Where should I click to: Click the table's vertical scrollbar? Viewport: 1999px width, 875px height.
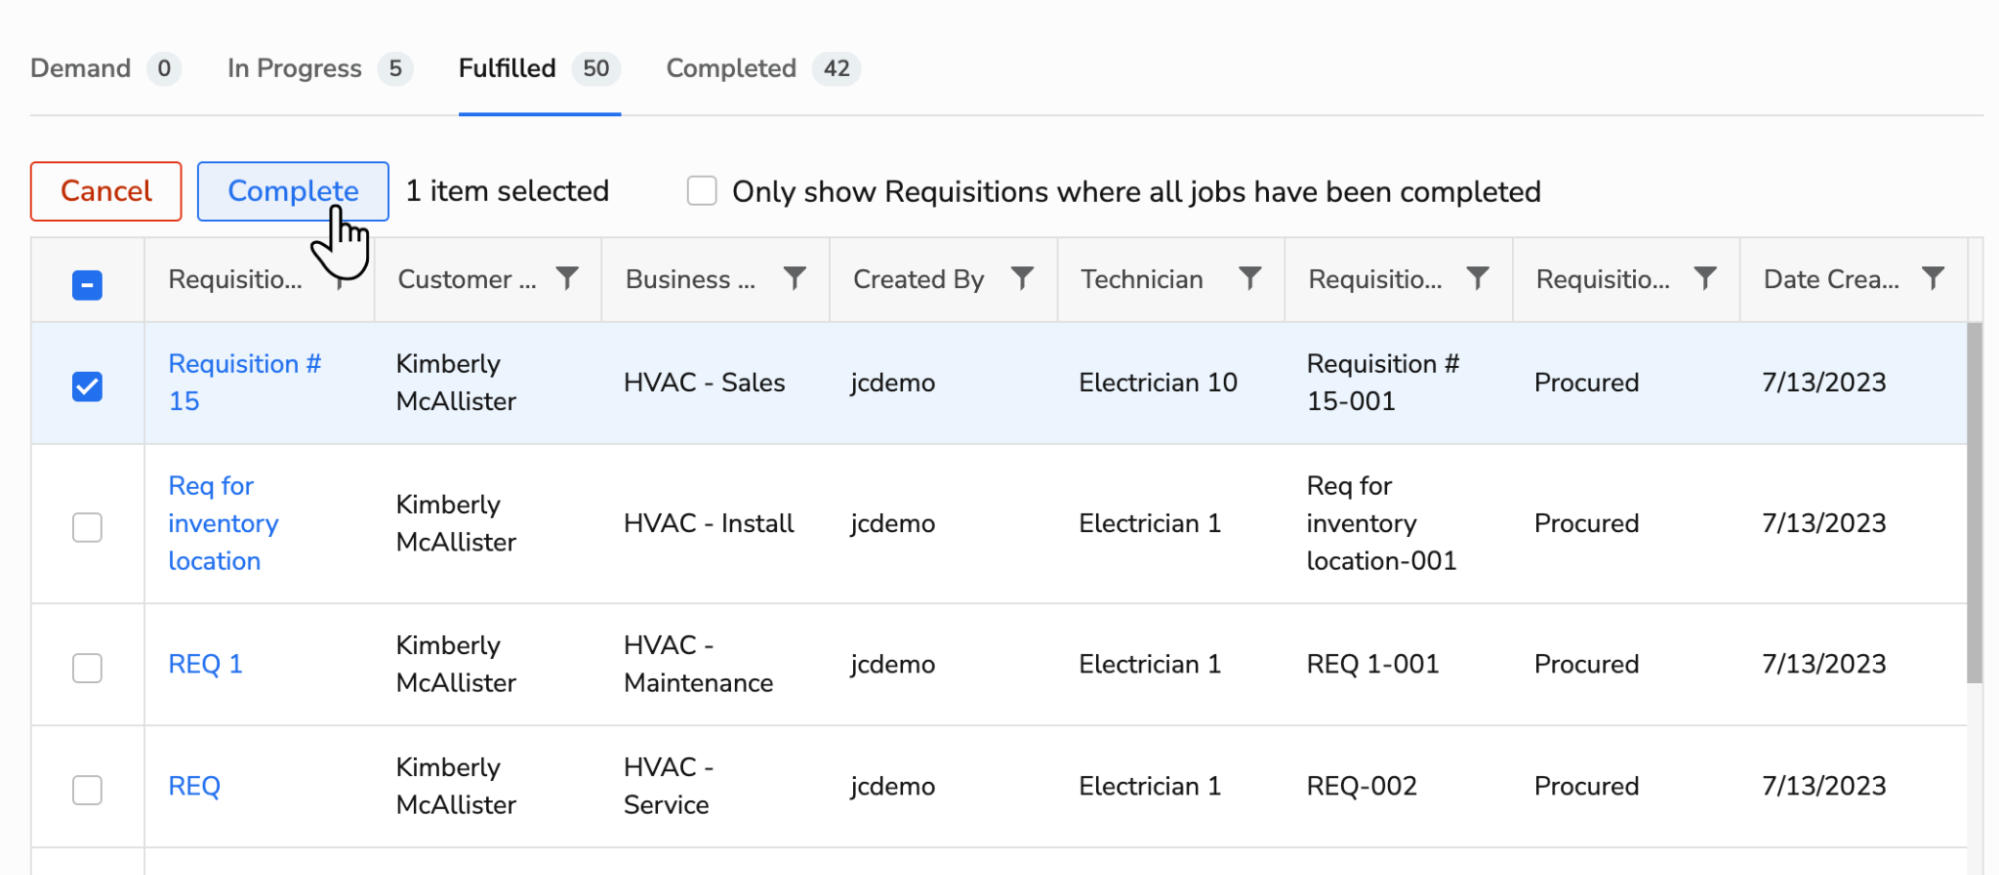(1974, 502)
